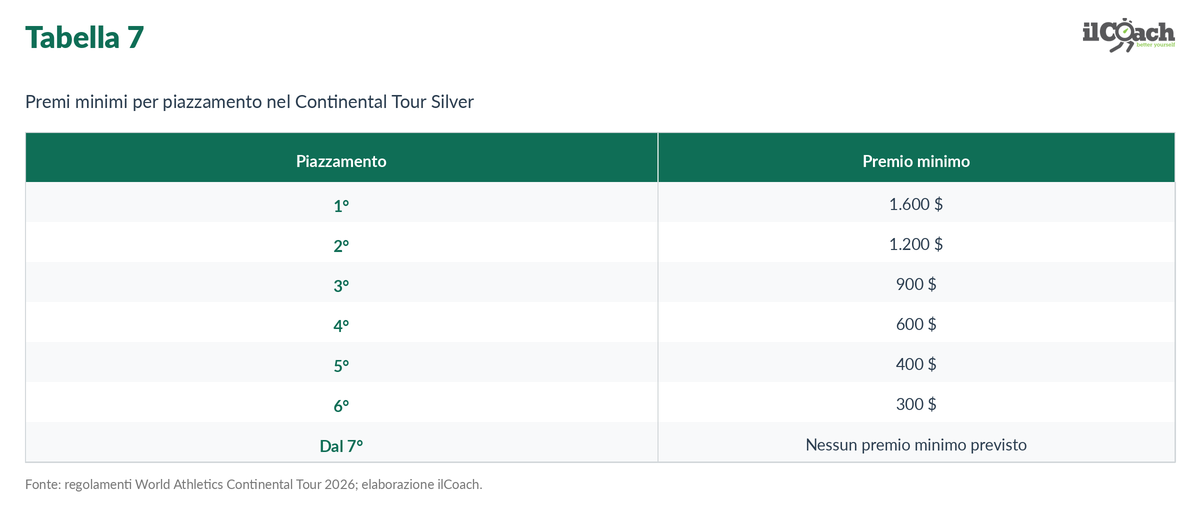1200x513 pixels.
Task: Select the 400 $ prize cell
Action: [x=916, y=364]
